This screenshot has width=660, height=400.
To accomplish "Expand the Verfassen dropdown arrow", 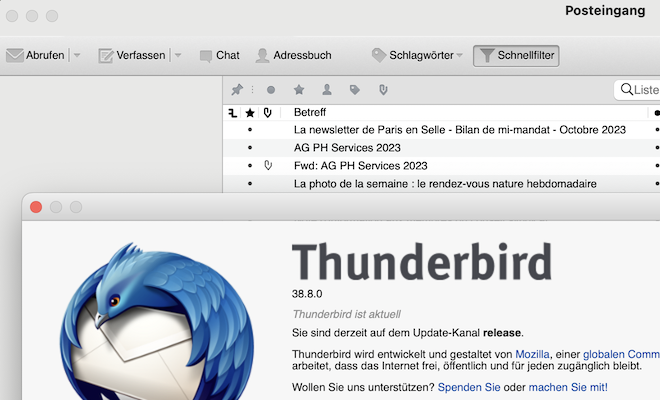I will click(x=178, y=56).
